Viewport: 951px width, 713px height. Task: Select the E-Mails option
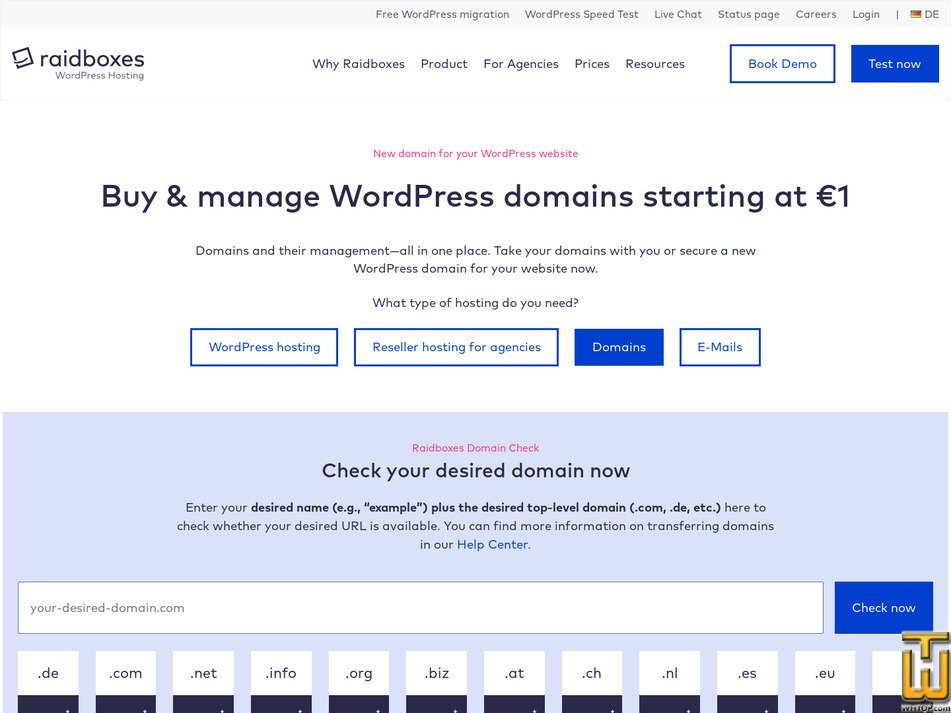point(719,347)
